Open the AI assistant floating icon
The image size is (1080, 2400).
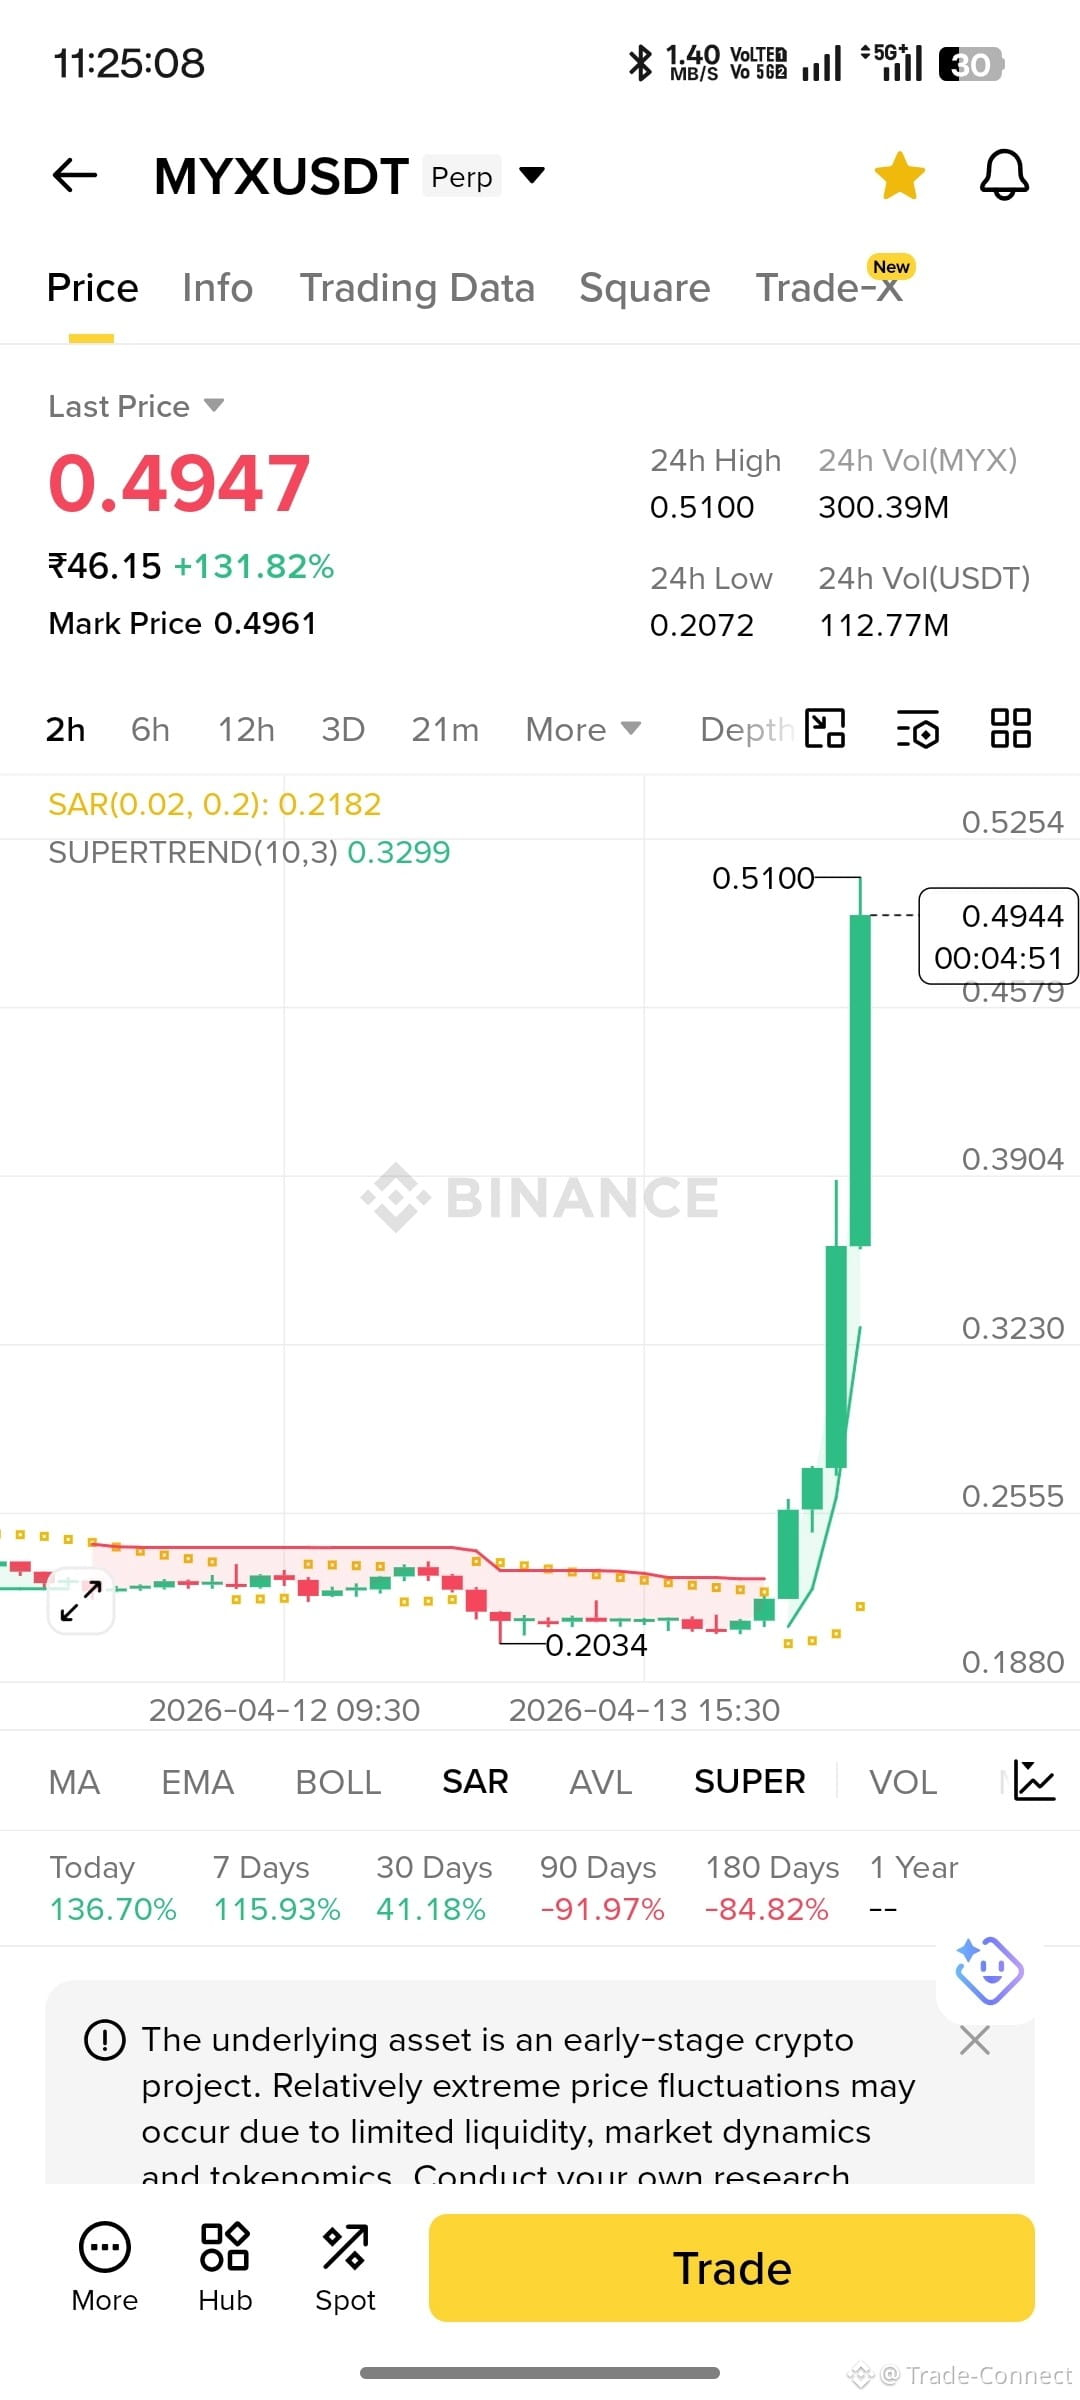pyautogui.click(x=988, y=1971)
